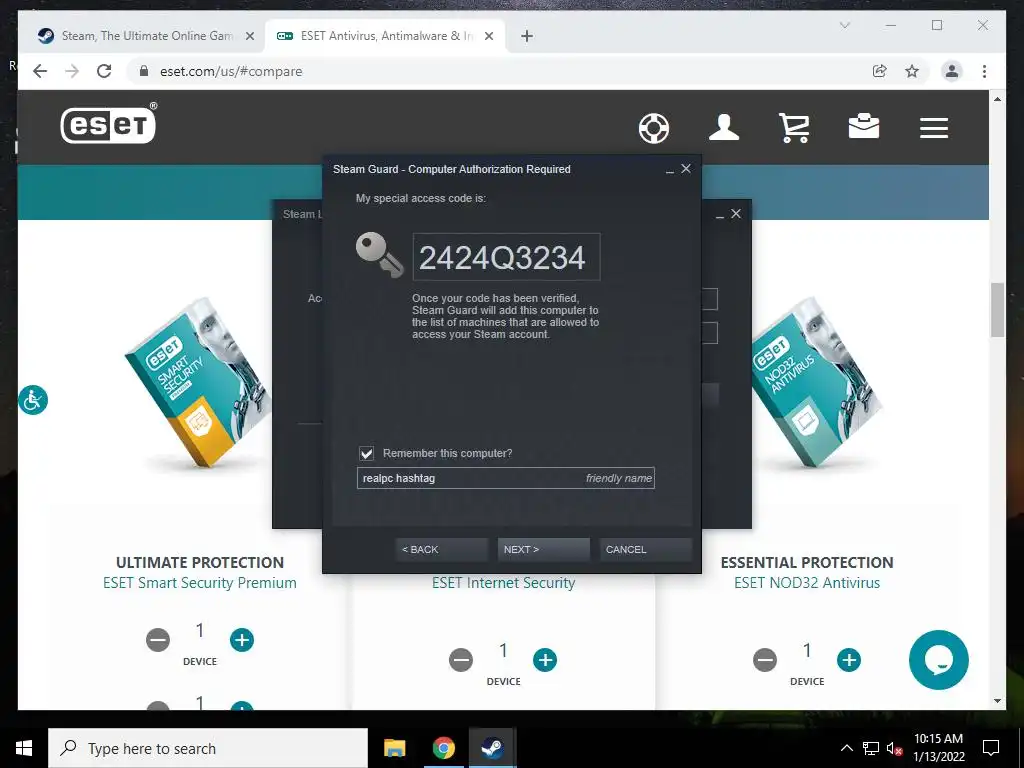Close the background Steam Login window
Screen dimensions: 1024x768
click(x=736, y=214)
